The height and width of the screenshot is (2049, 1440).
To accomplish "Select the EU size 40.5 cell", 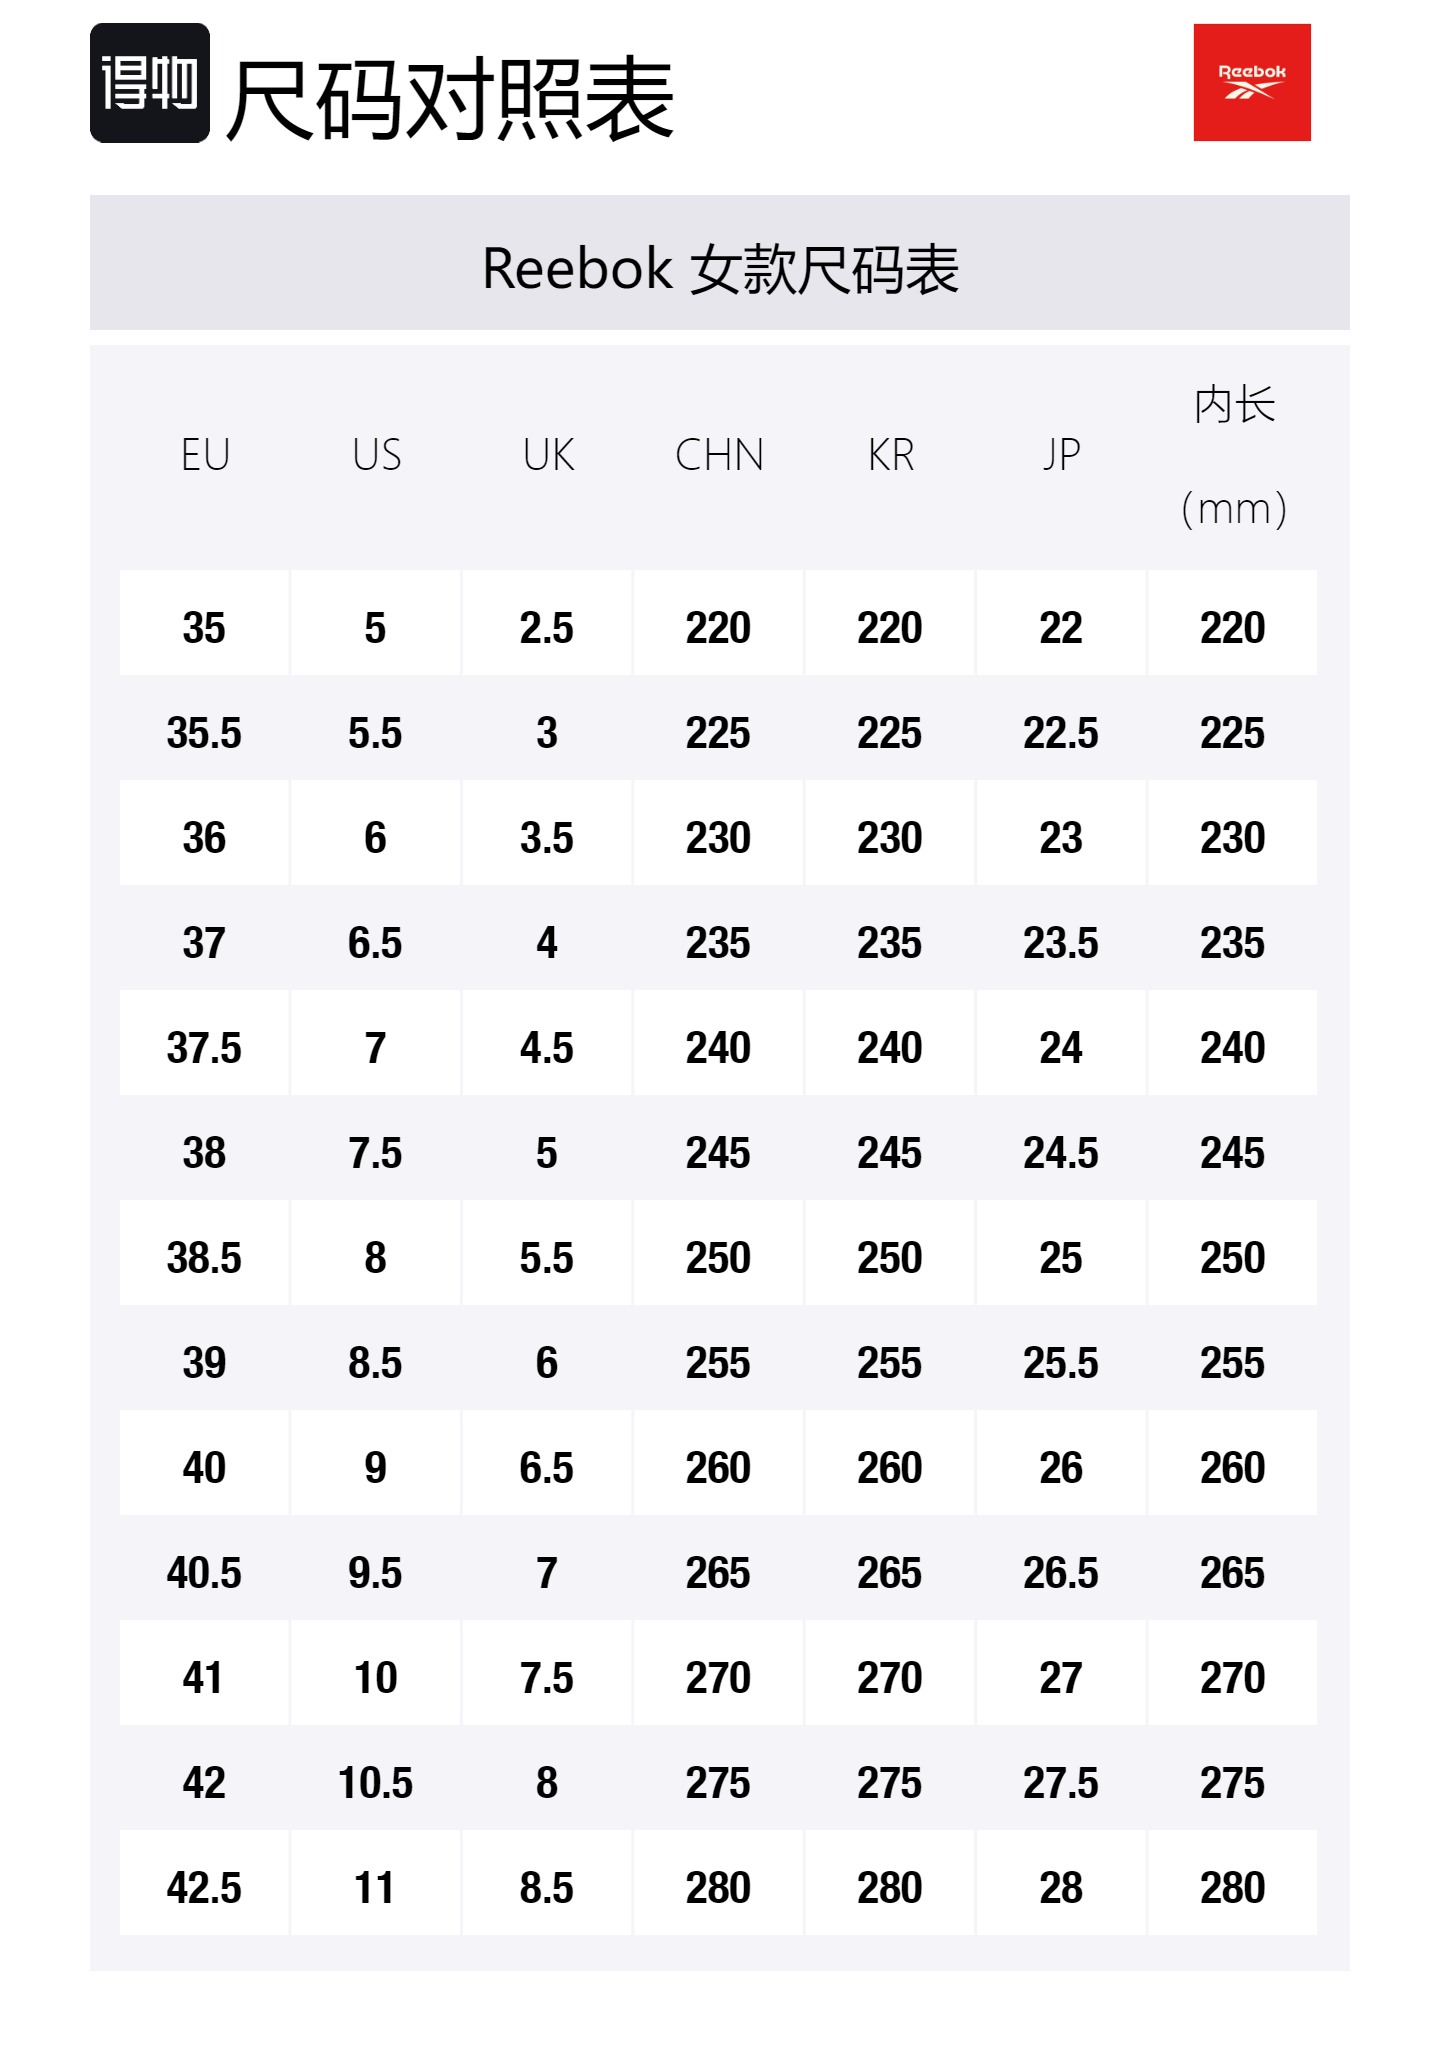I will click(x=204, y=1573).
